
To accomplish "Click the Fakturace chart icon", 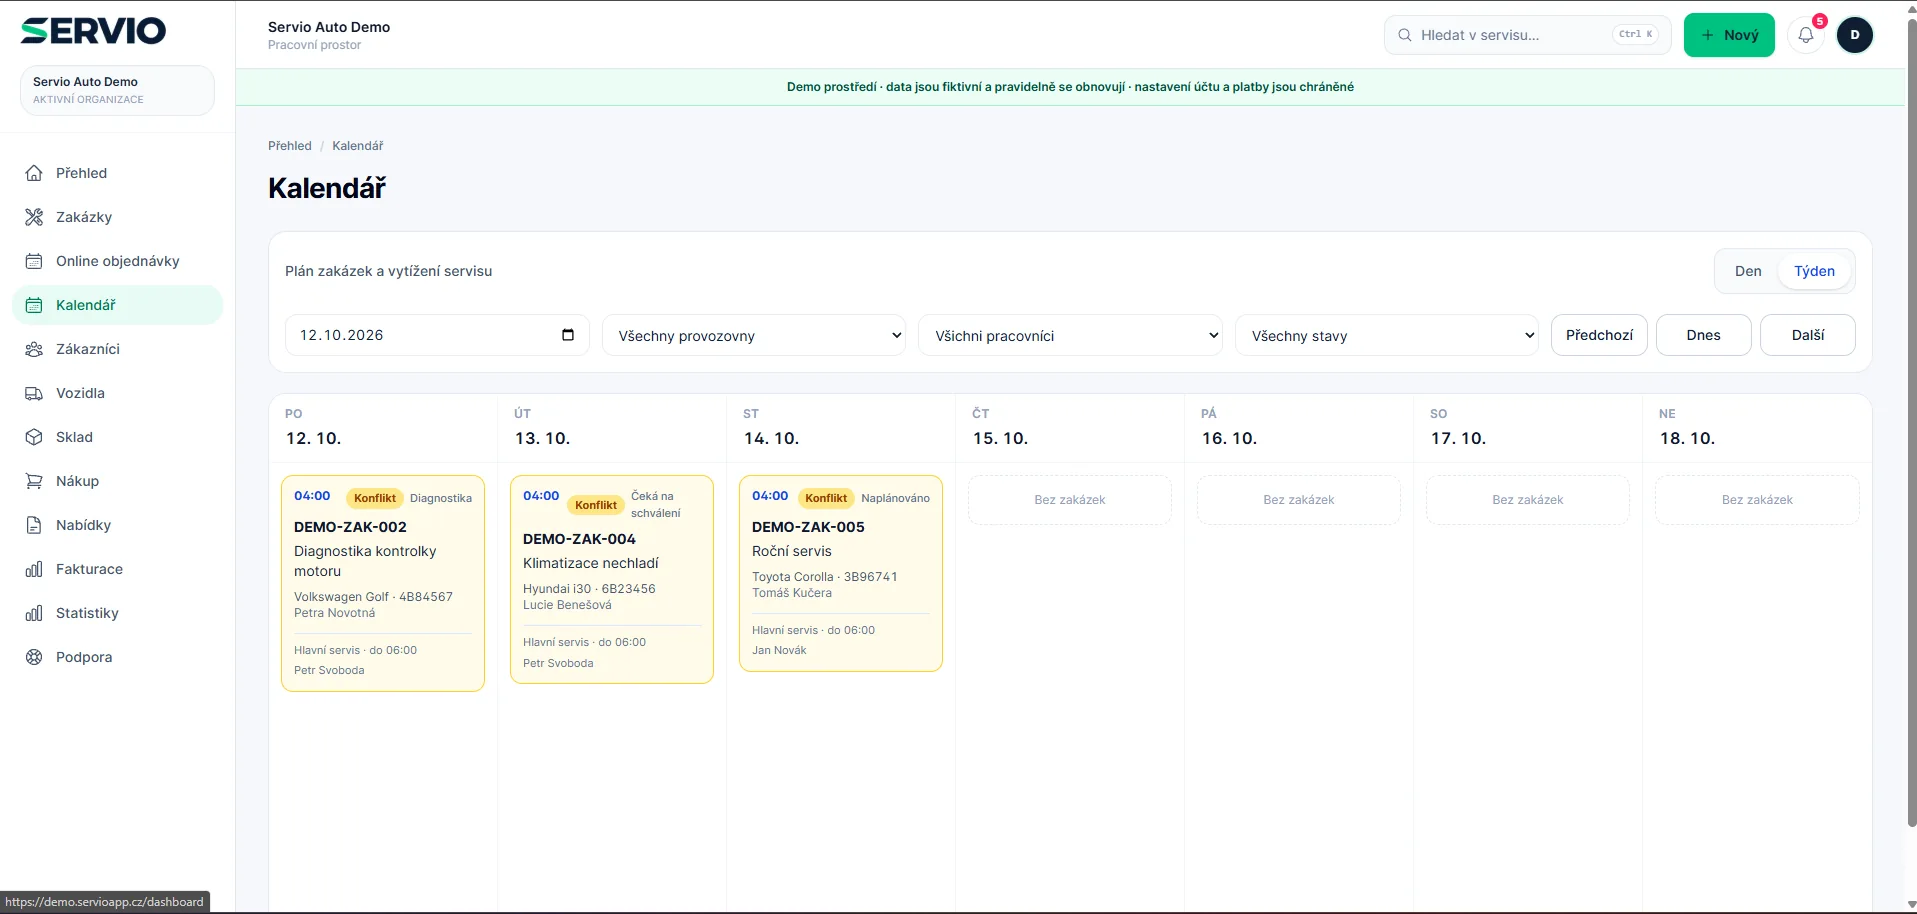I will point(34,569).
